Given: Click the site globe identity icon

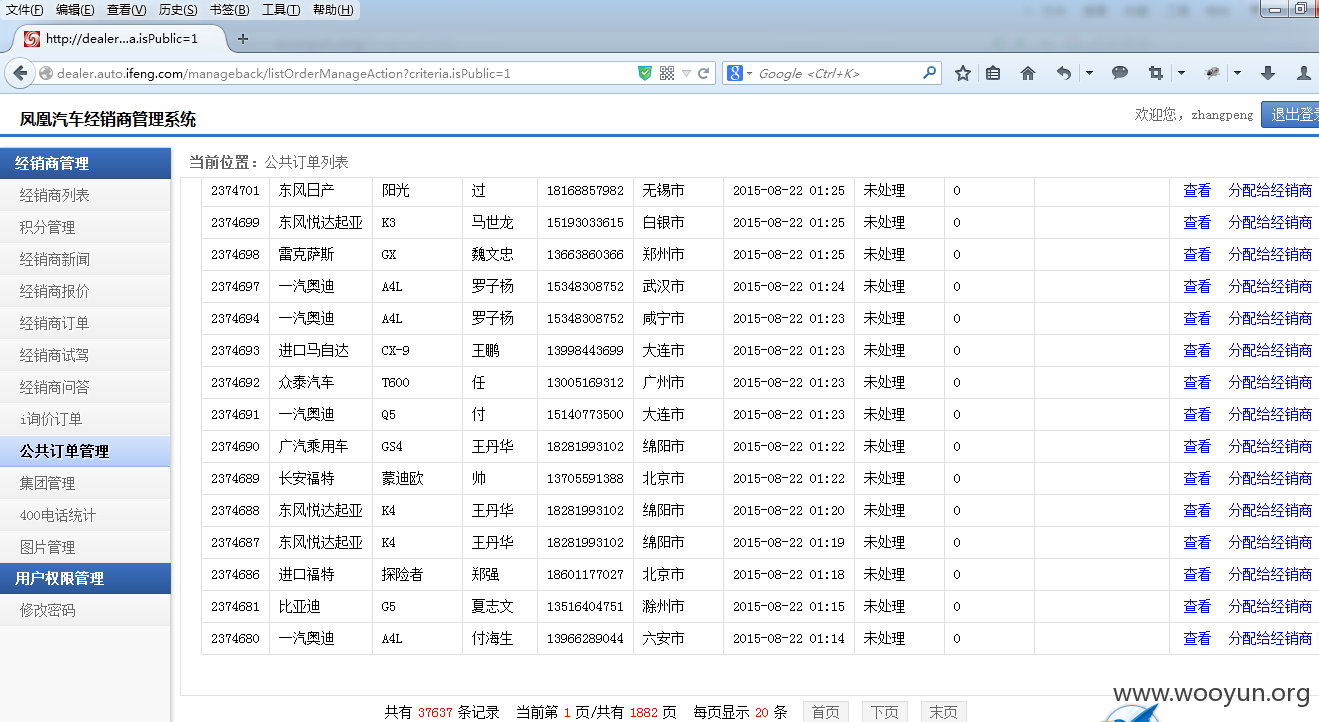Looking at the screenshot, I should click(x=46, y=73).
